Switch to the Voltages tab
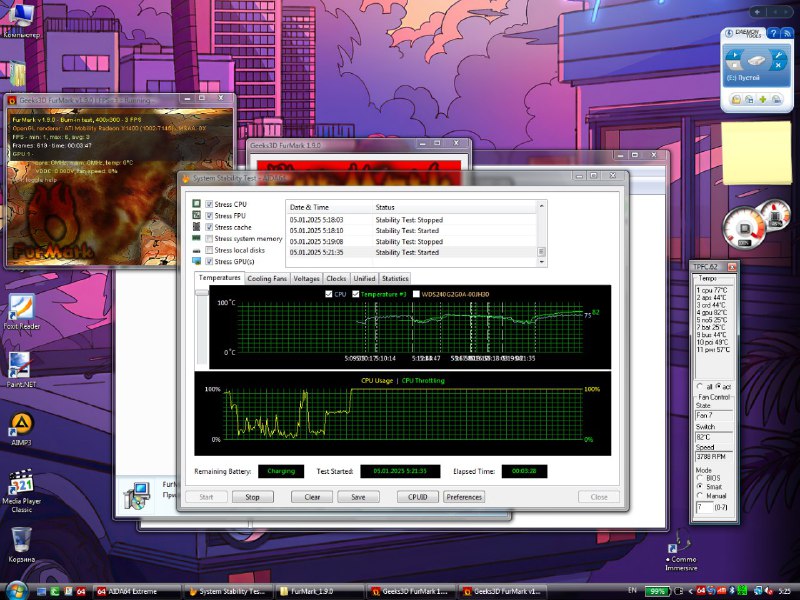Viewport: 800px width, 600px height. coord(307,279)
